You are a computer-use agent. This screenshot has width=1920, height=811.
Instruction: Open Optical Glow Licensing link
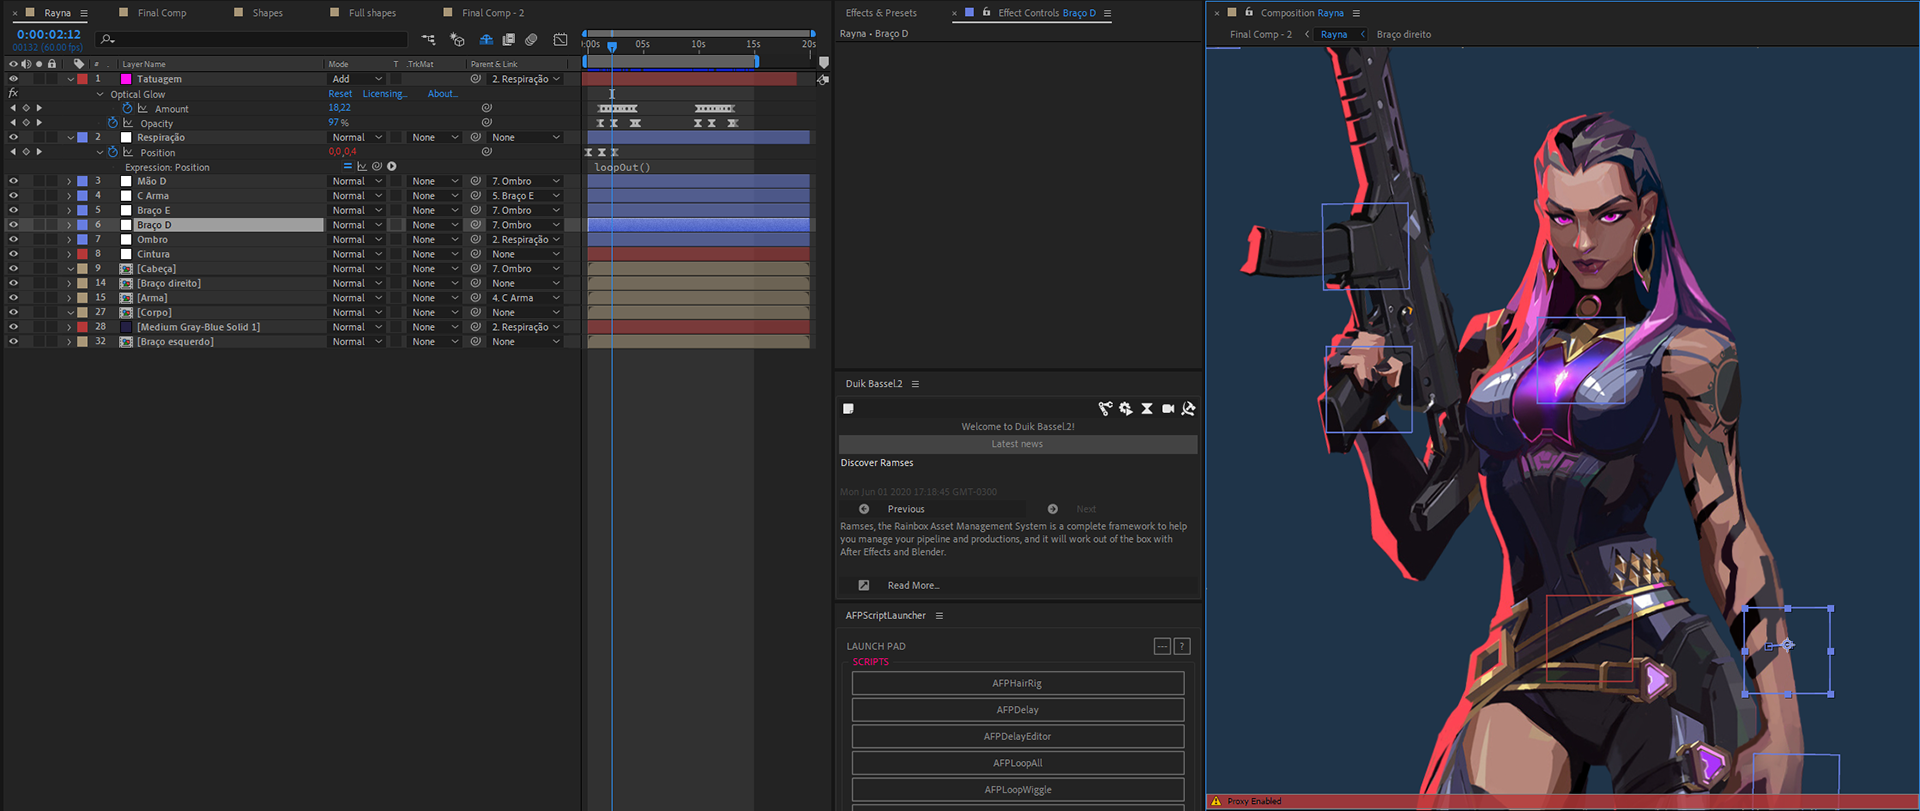385,94
